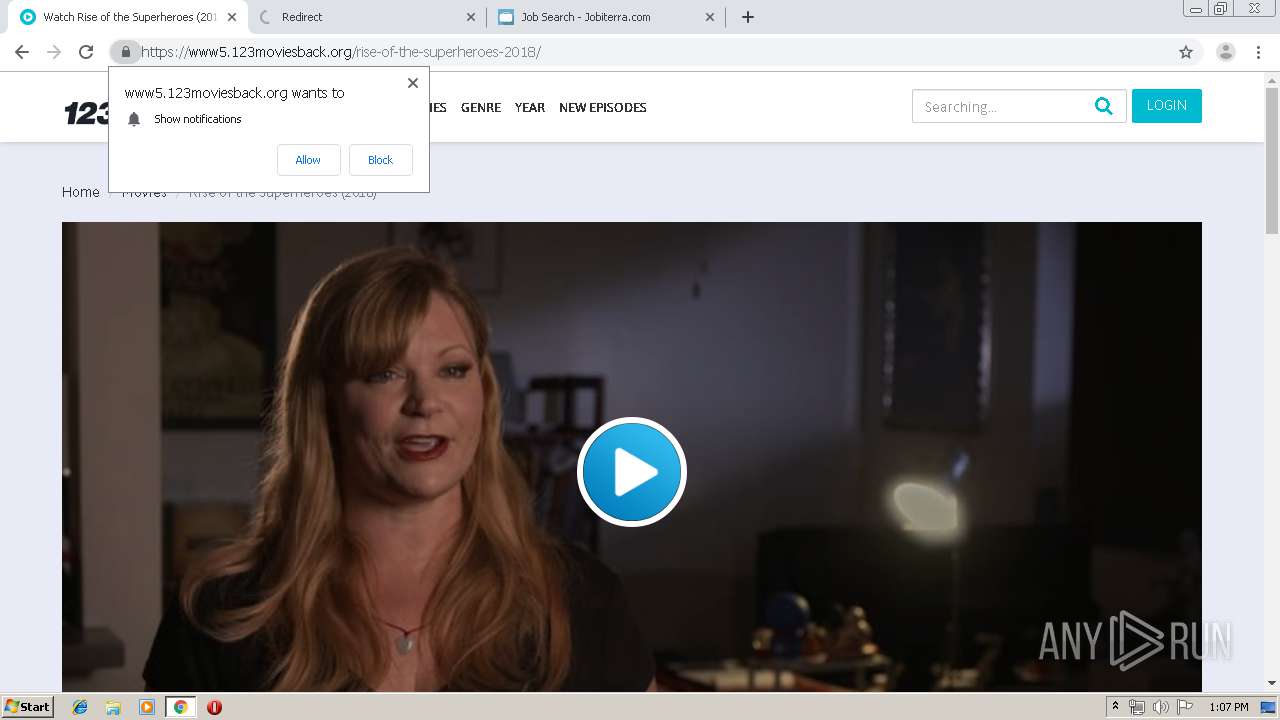Open Windows Explorer folder in taskbar
Image resolution: width=1280 pixels, height=720 pixels.
pyautogui.click(x=113, y=707)
